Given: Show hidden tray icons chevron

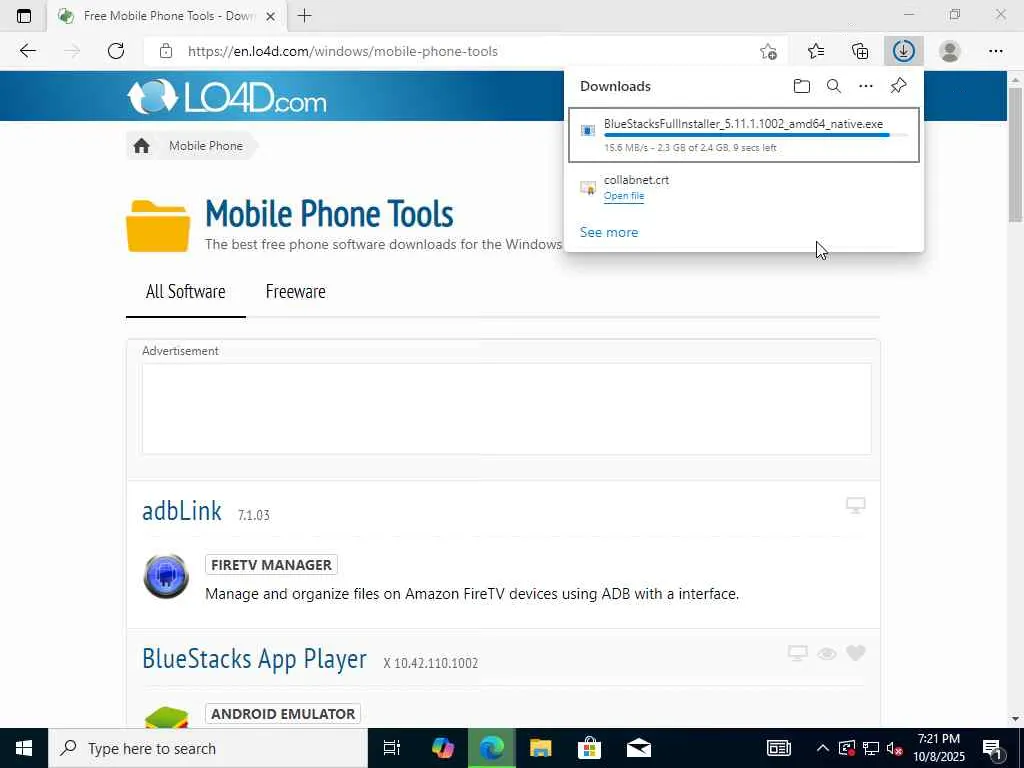Looking at the screenshot, I should pyautogui.click(x=823, y=748).
